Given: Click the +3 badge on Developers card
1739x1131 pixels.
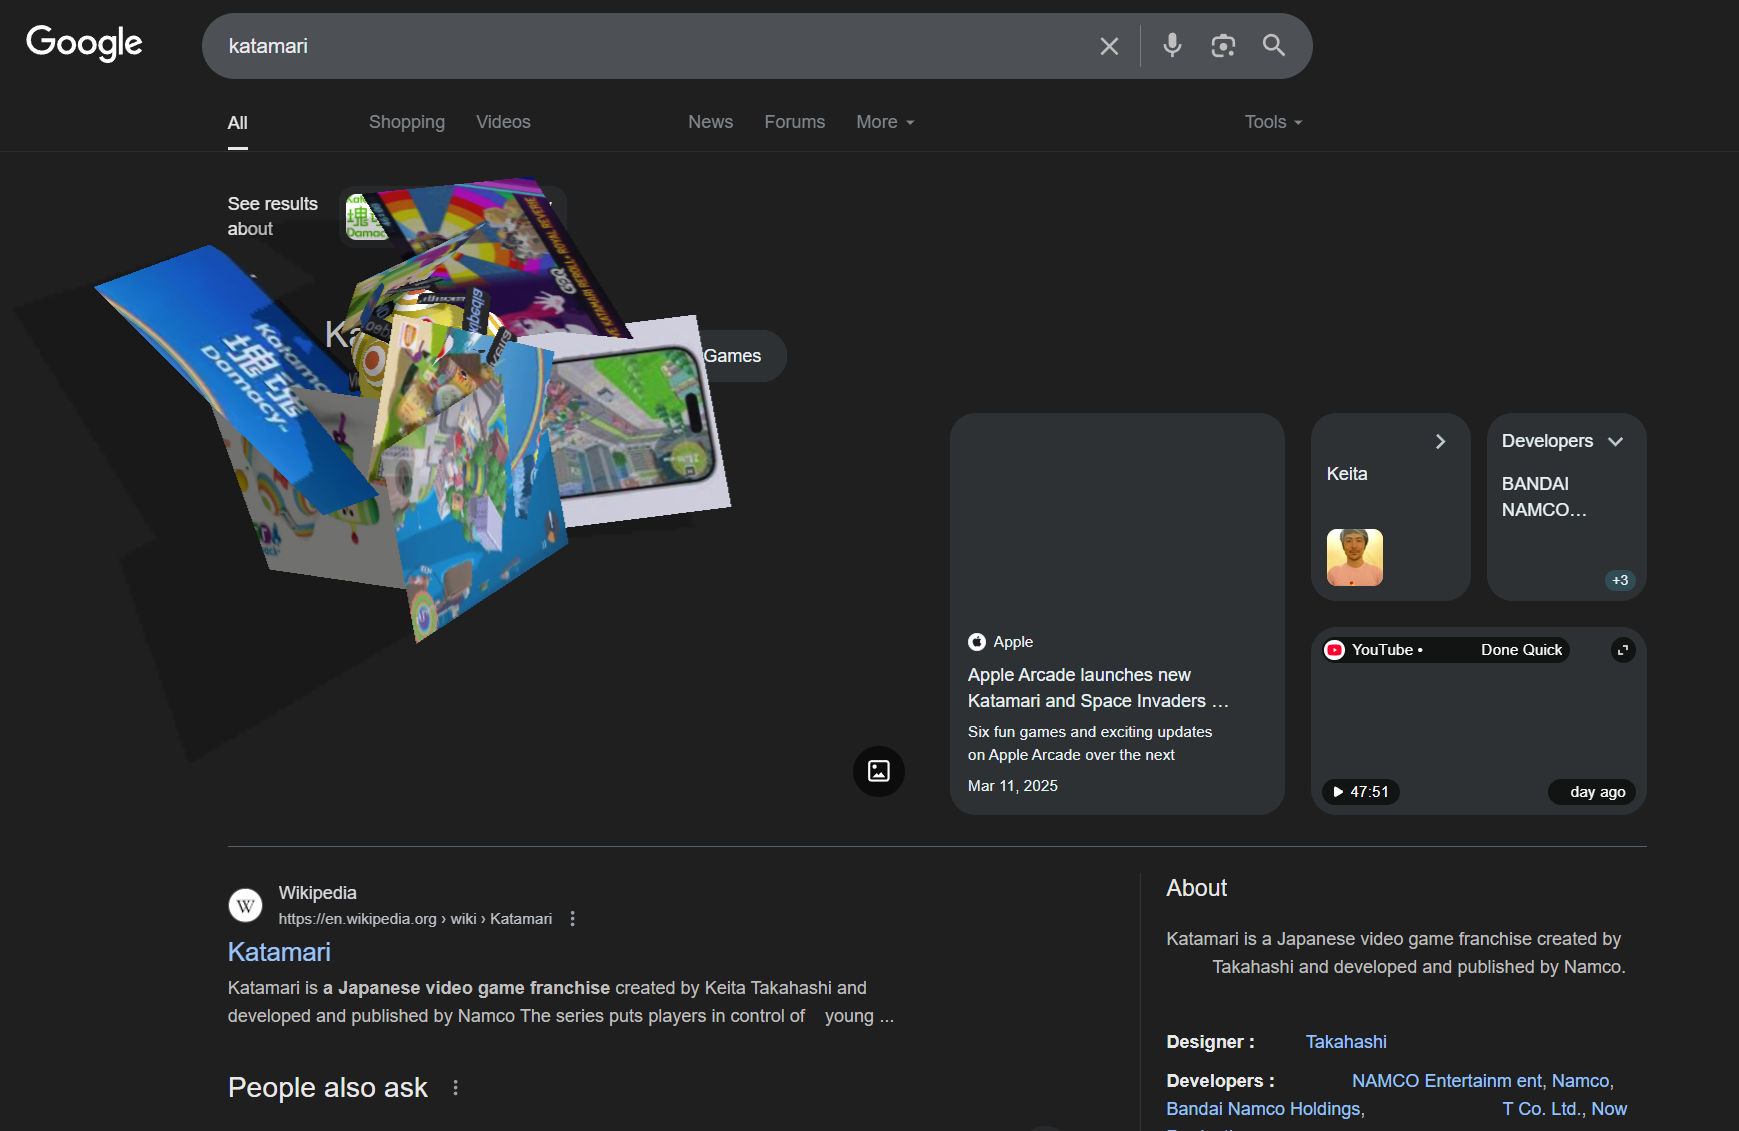Looking at the screenshot, I should 1620,580.
